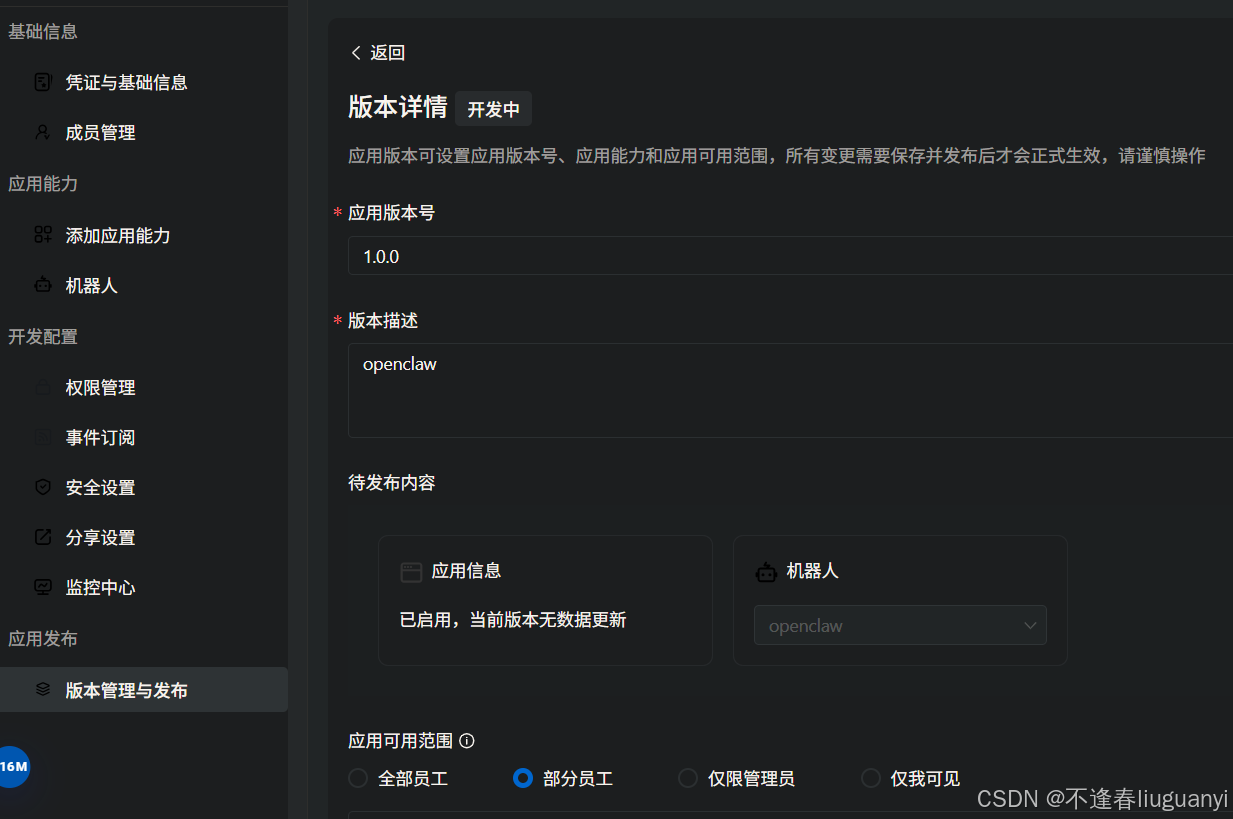The height and width of the screenshot is (819, 1233).
Task: Select the 仅我可见 radio option
Action: (x=871, y=778)
